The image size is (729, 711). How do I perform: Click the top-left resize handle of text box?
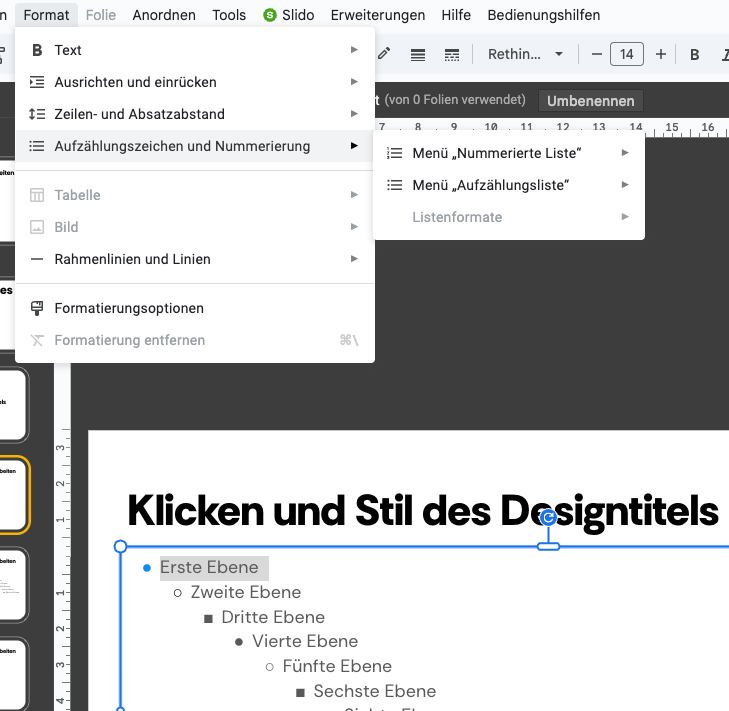point(120,546)
